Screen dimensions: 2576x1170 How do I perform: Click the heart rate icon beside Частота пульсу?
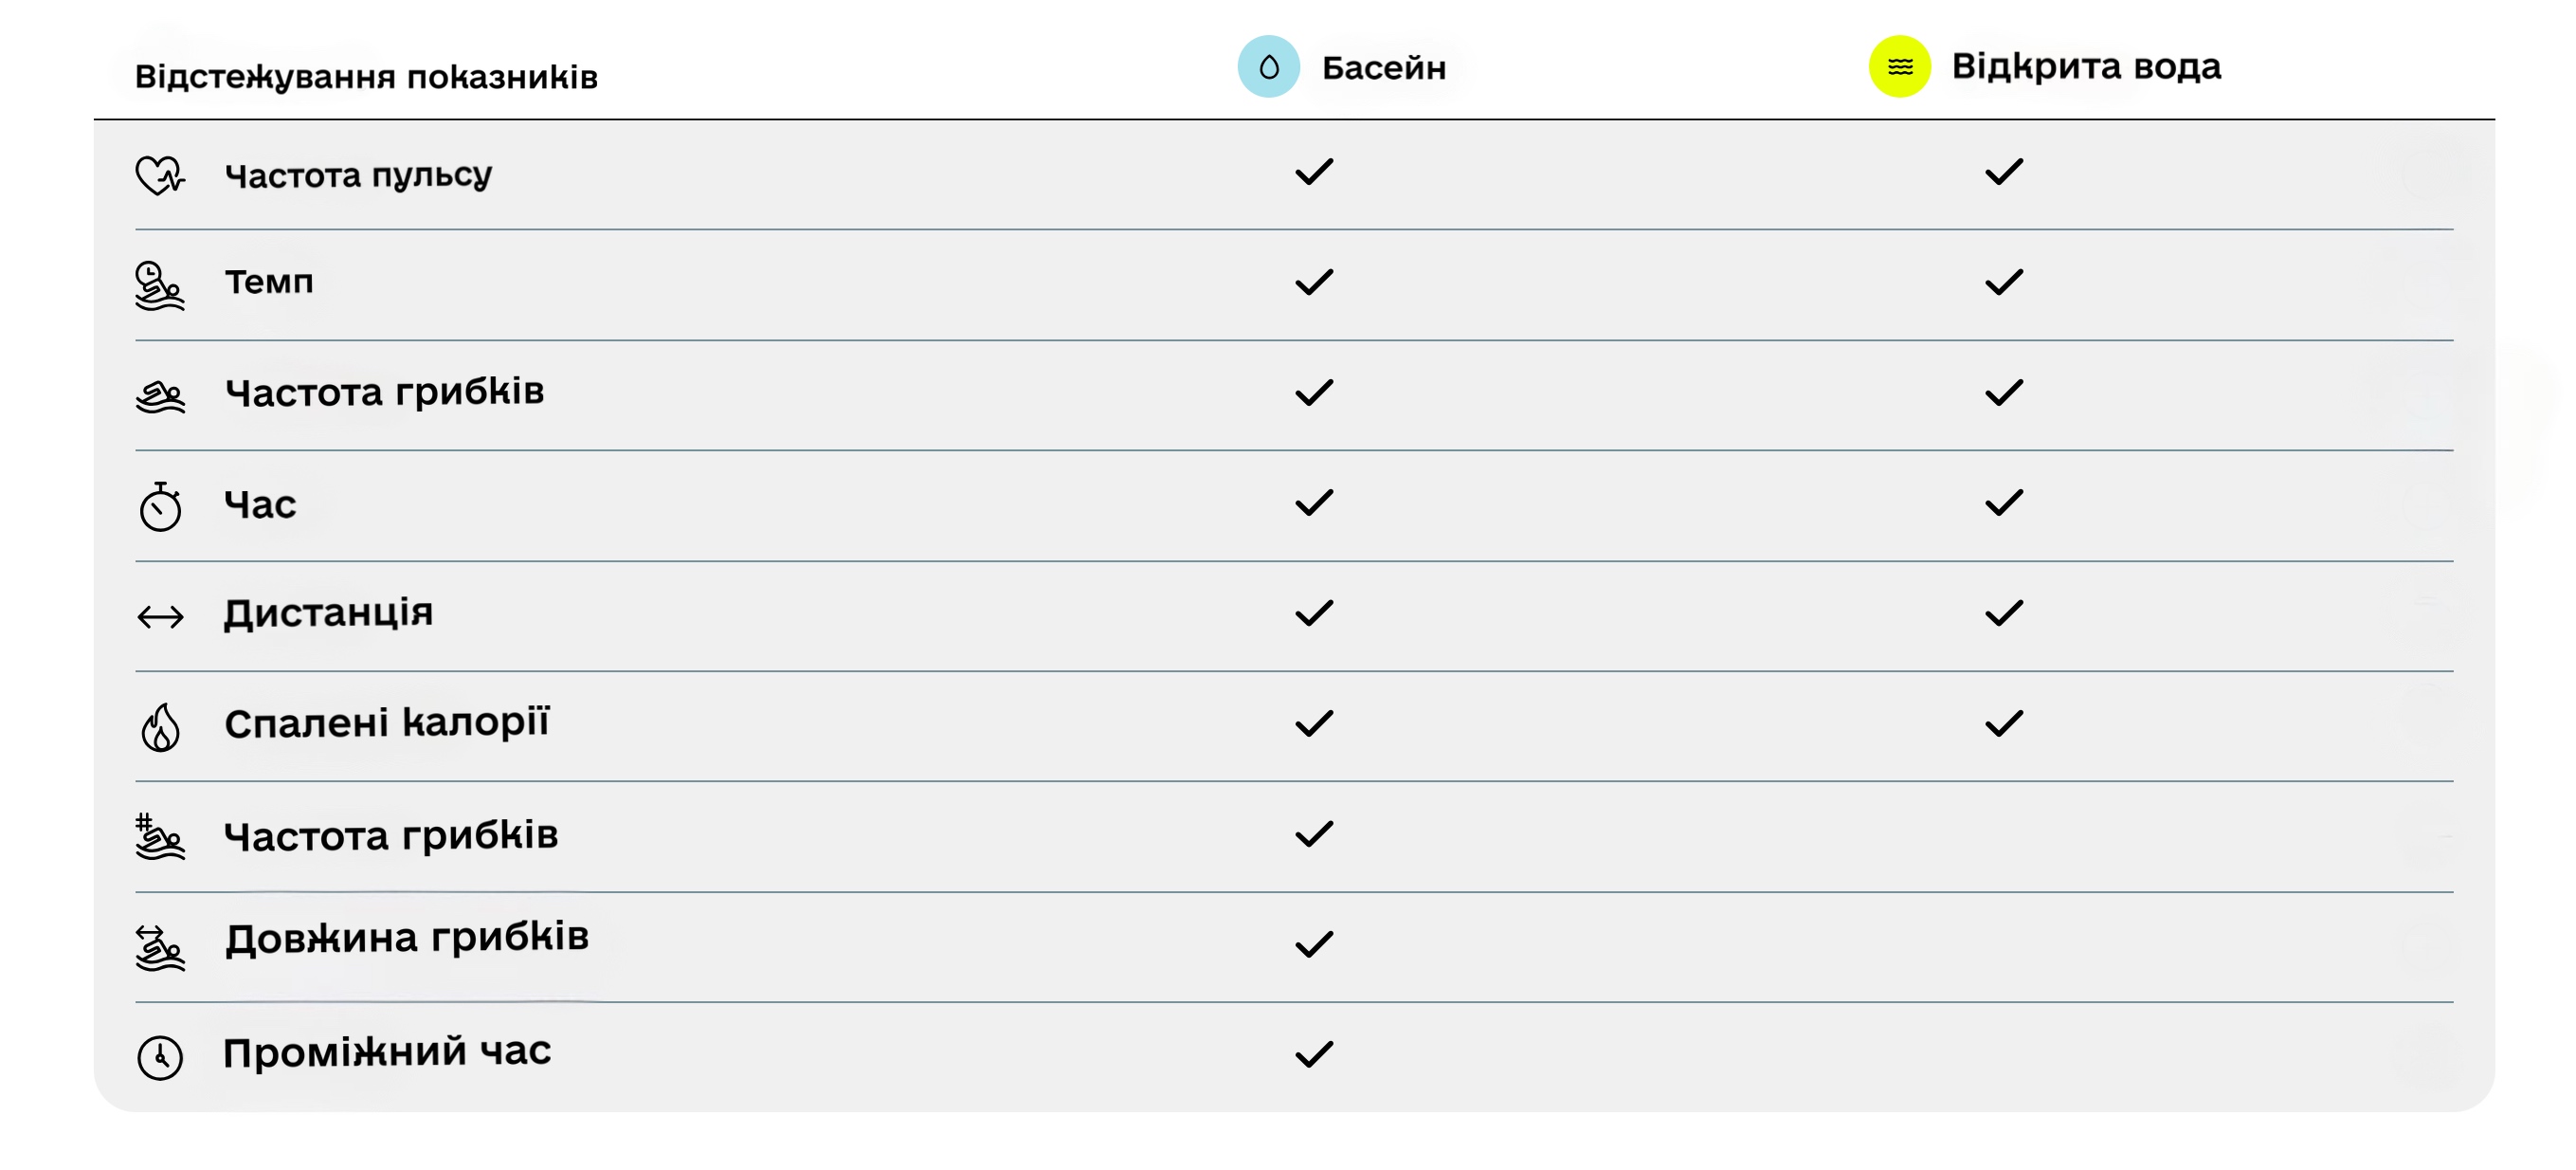point(160,176)
